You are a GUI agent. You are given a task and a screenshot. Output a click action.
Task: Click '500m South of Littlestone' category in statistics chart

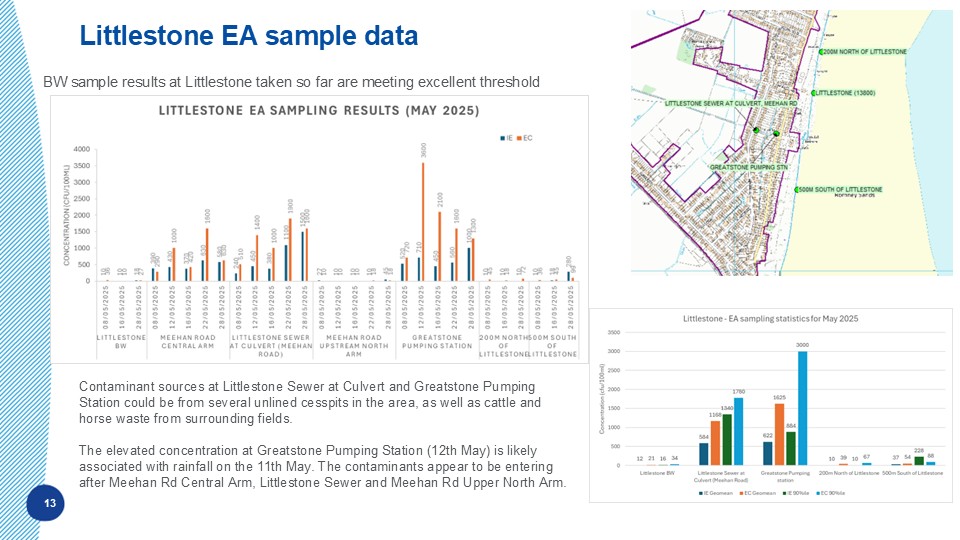pos(912,473)
